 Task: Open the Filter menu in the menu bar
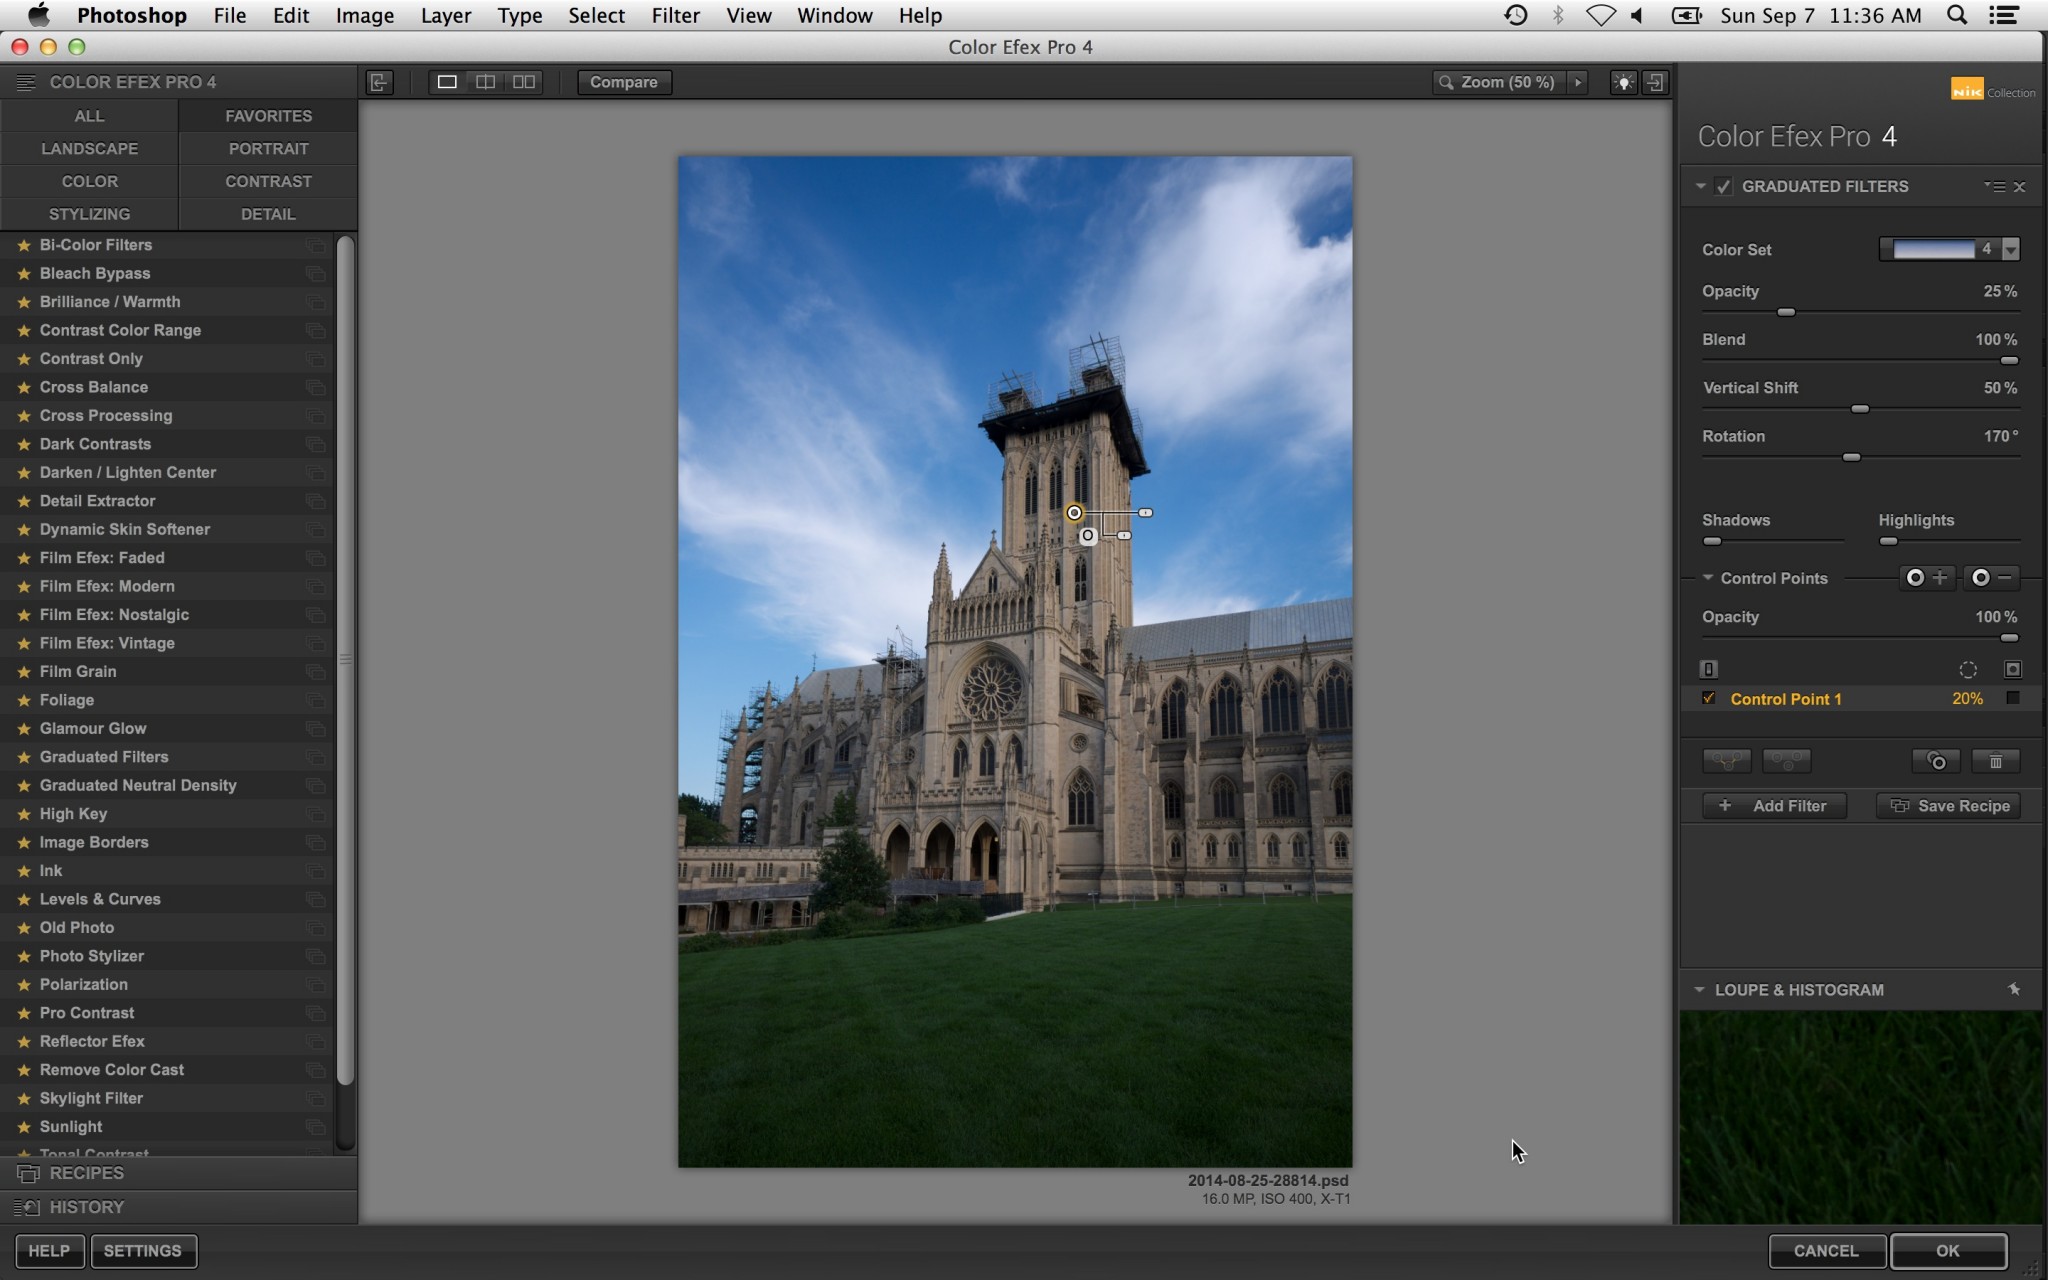coord(675,15)
